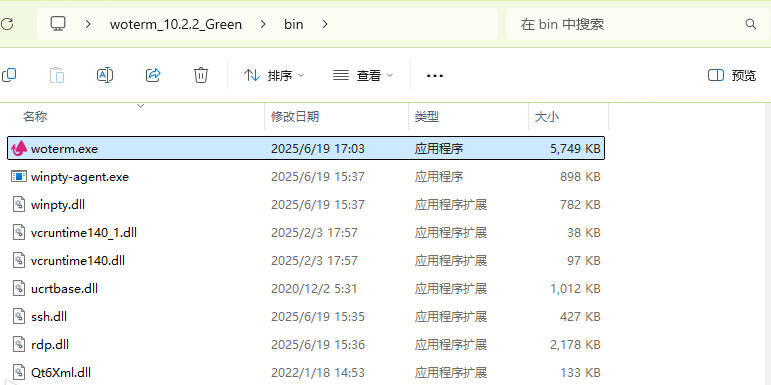
Task: Expand chevron after bin breadcrumb
Action: coord(325,24)
